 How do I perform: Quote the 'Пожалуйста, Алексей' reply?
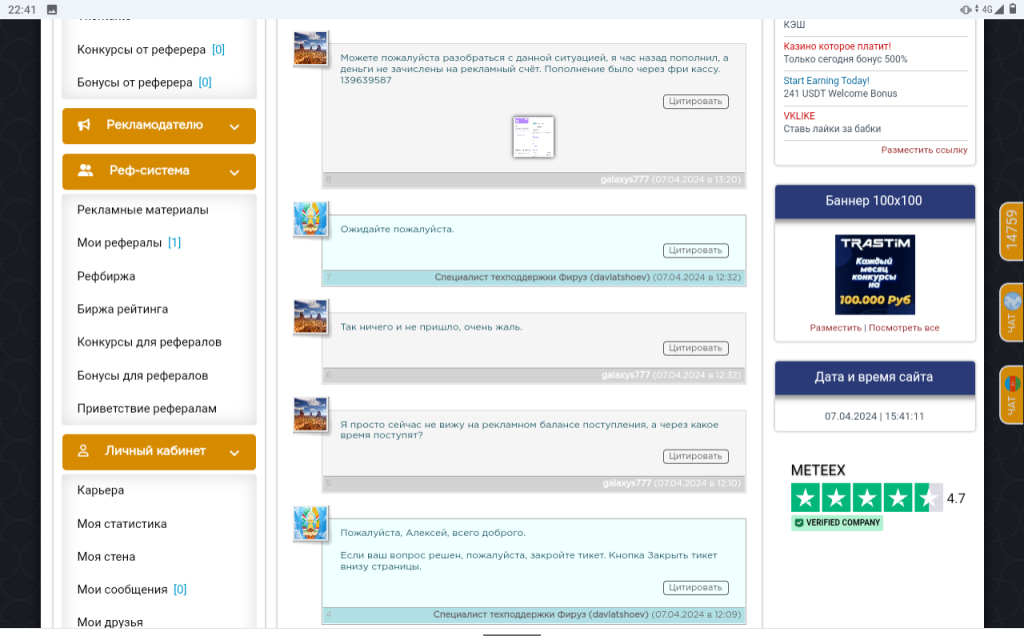click(x=696, y=587)
